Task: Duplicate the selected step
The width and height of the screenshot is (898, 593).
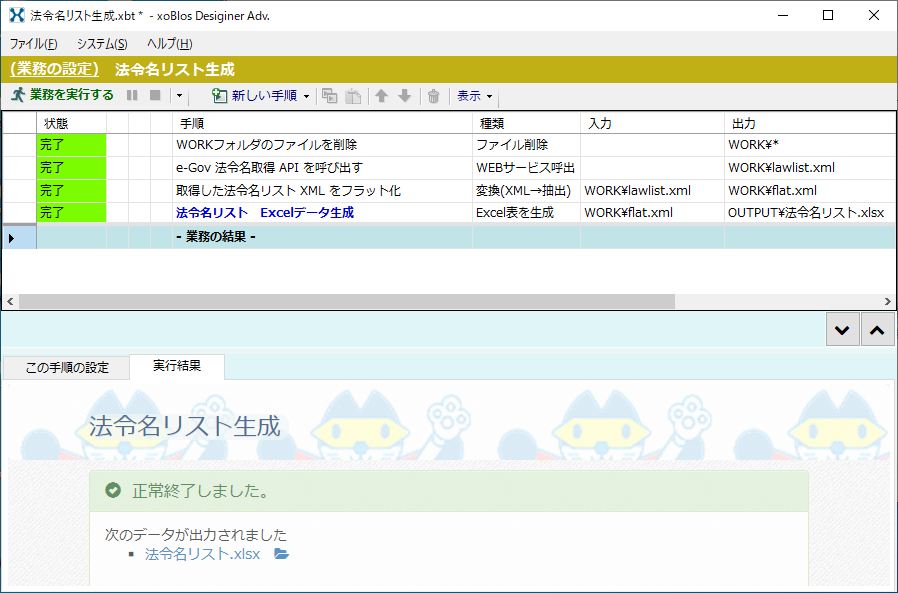Action: pyautogui.click(x=329, y=96)
